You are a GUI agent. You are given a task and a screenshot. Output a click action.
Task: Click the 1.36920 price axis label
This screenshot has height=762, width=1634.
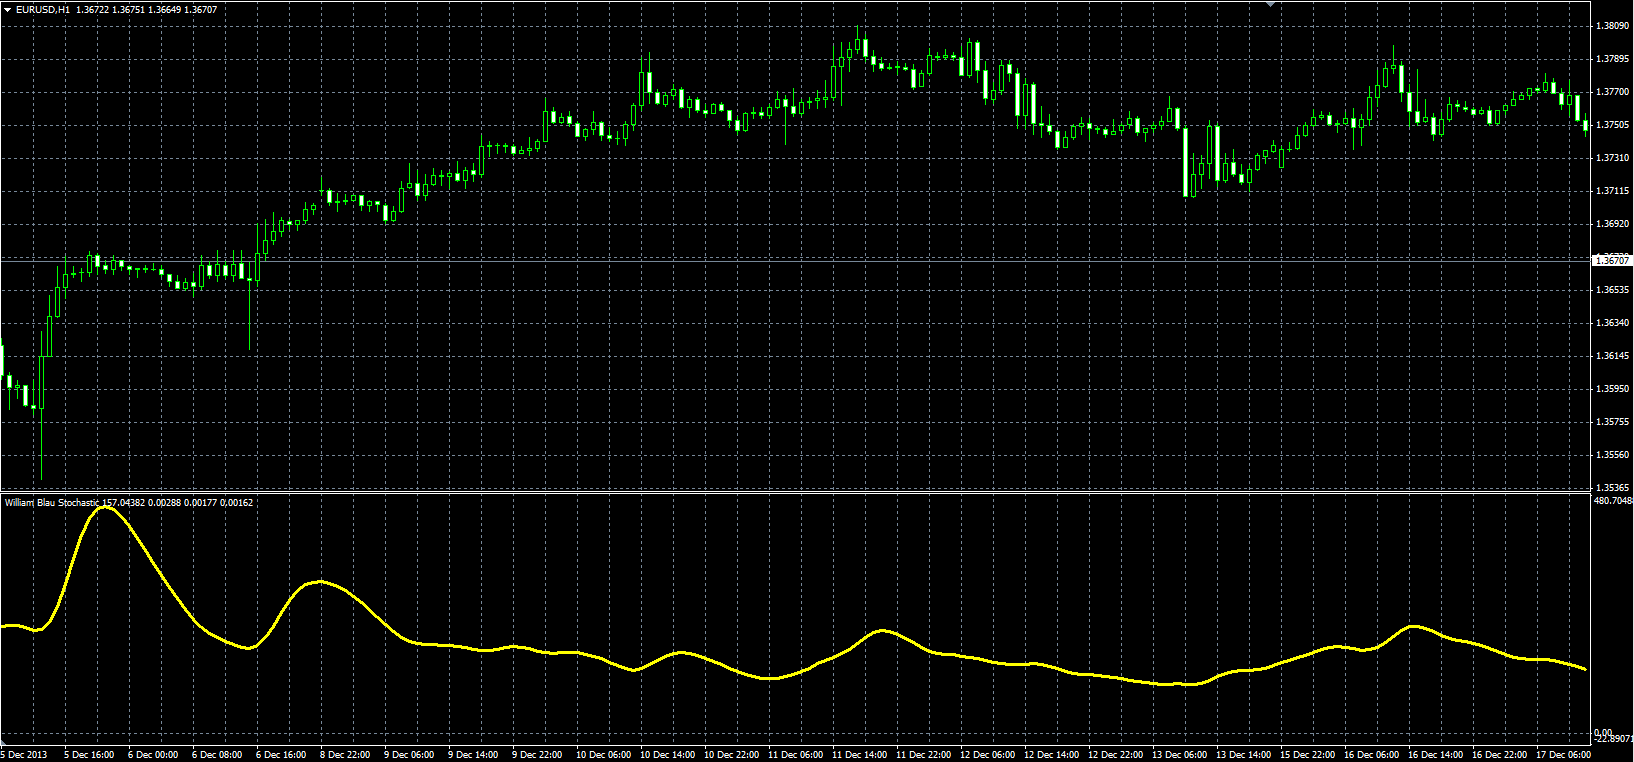[1611, 224]
